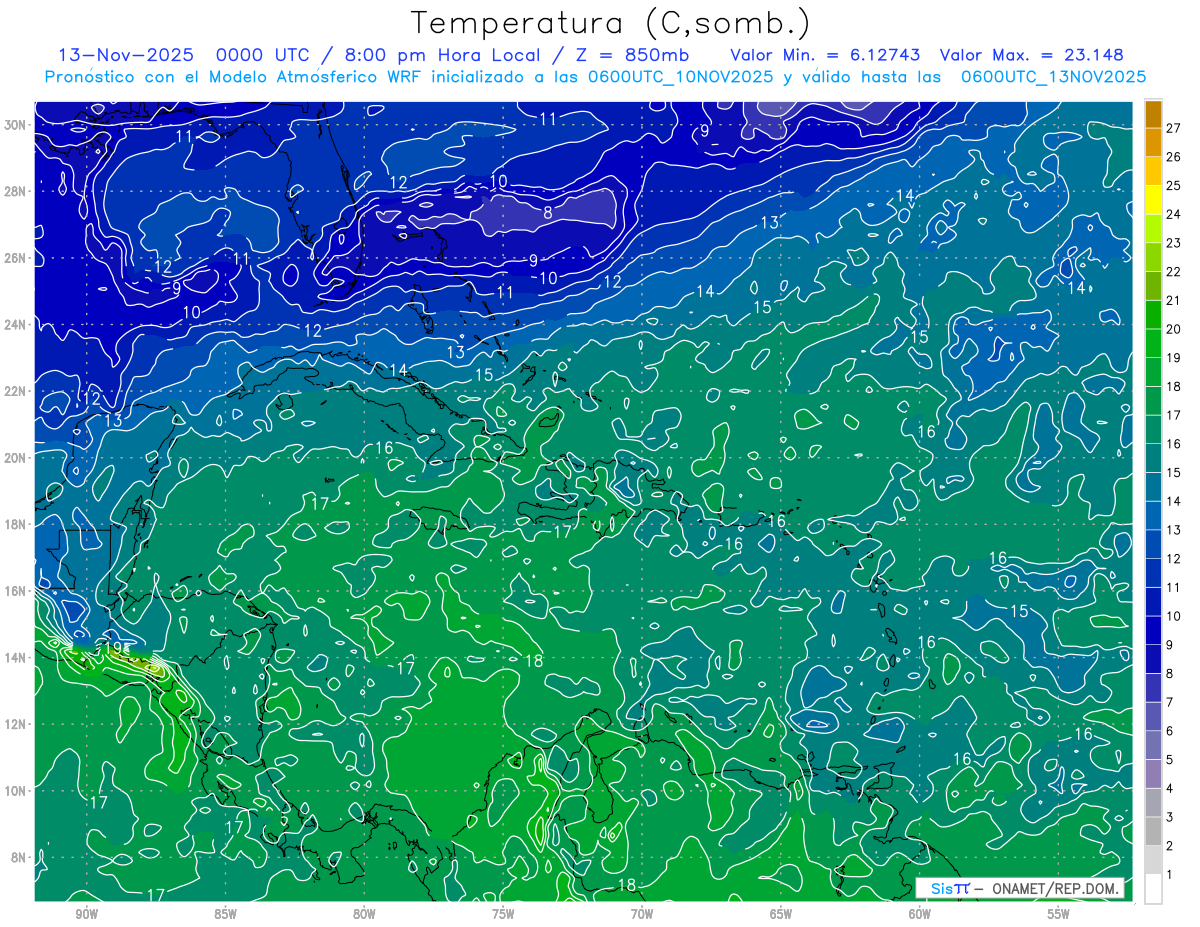Click the value 25 on the color scale
This screenshot has width=1200, height=927.
1174,186
